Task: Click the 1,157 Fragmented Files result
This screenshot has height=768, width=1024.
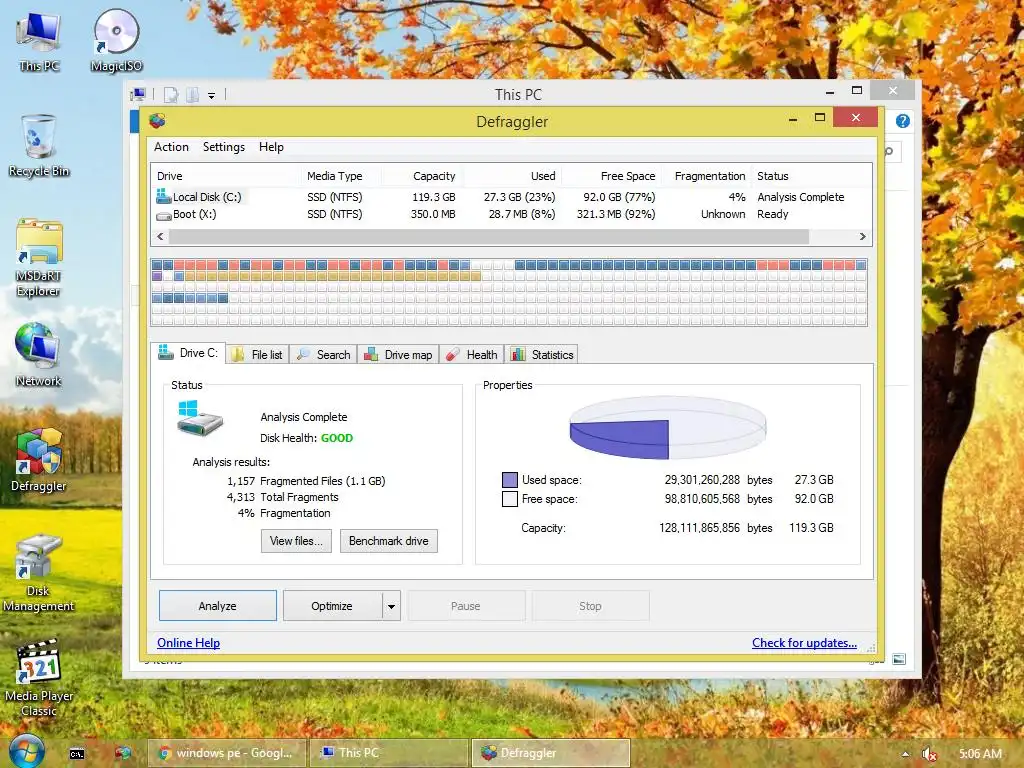Action: (x=306, y=481)
